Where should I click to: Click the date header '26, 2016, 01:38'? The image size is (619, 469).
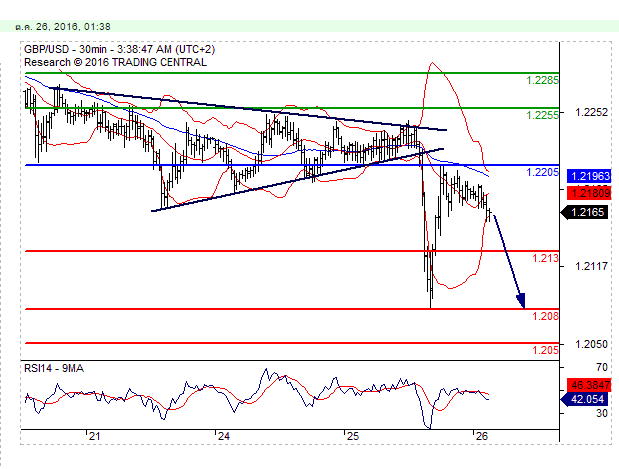(x=73, y=26)
